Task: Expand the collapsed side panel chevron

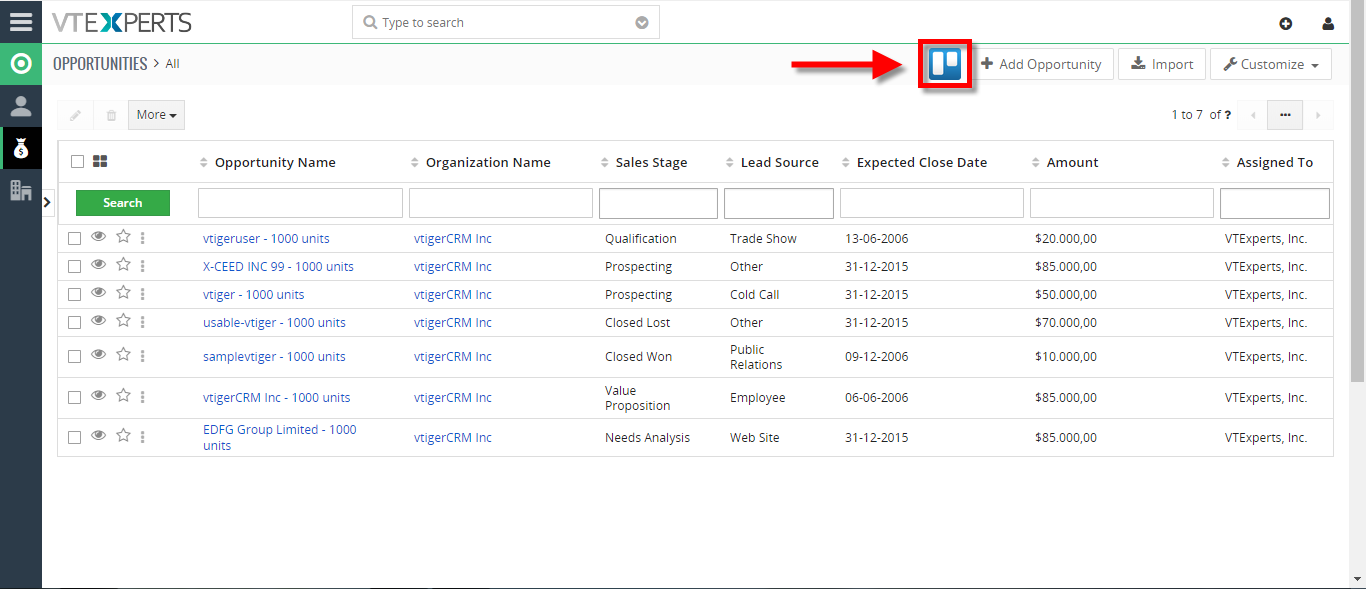Action: pyautogui.click(x=48, y=203)
